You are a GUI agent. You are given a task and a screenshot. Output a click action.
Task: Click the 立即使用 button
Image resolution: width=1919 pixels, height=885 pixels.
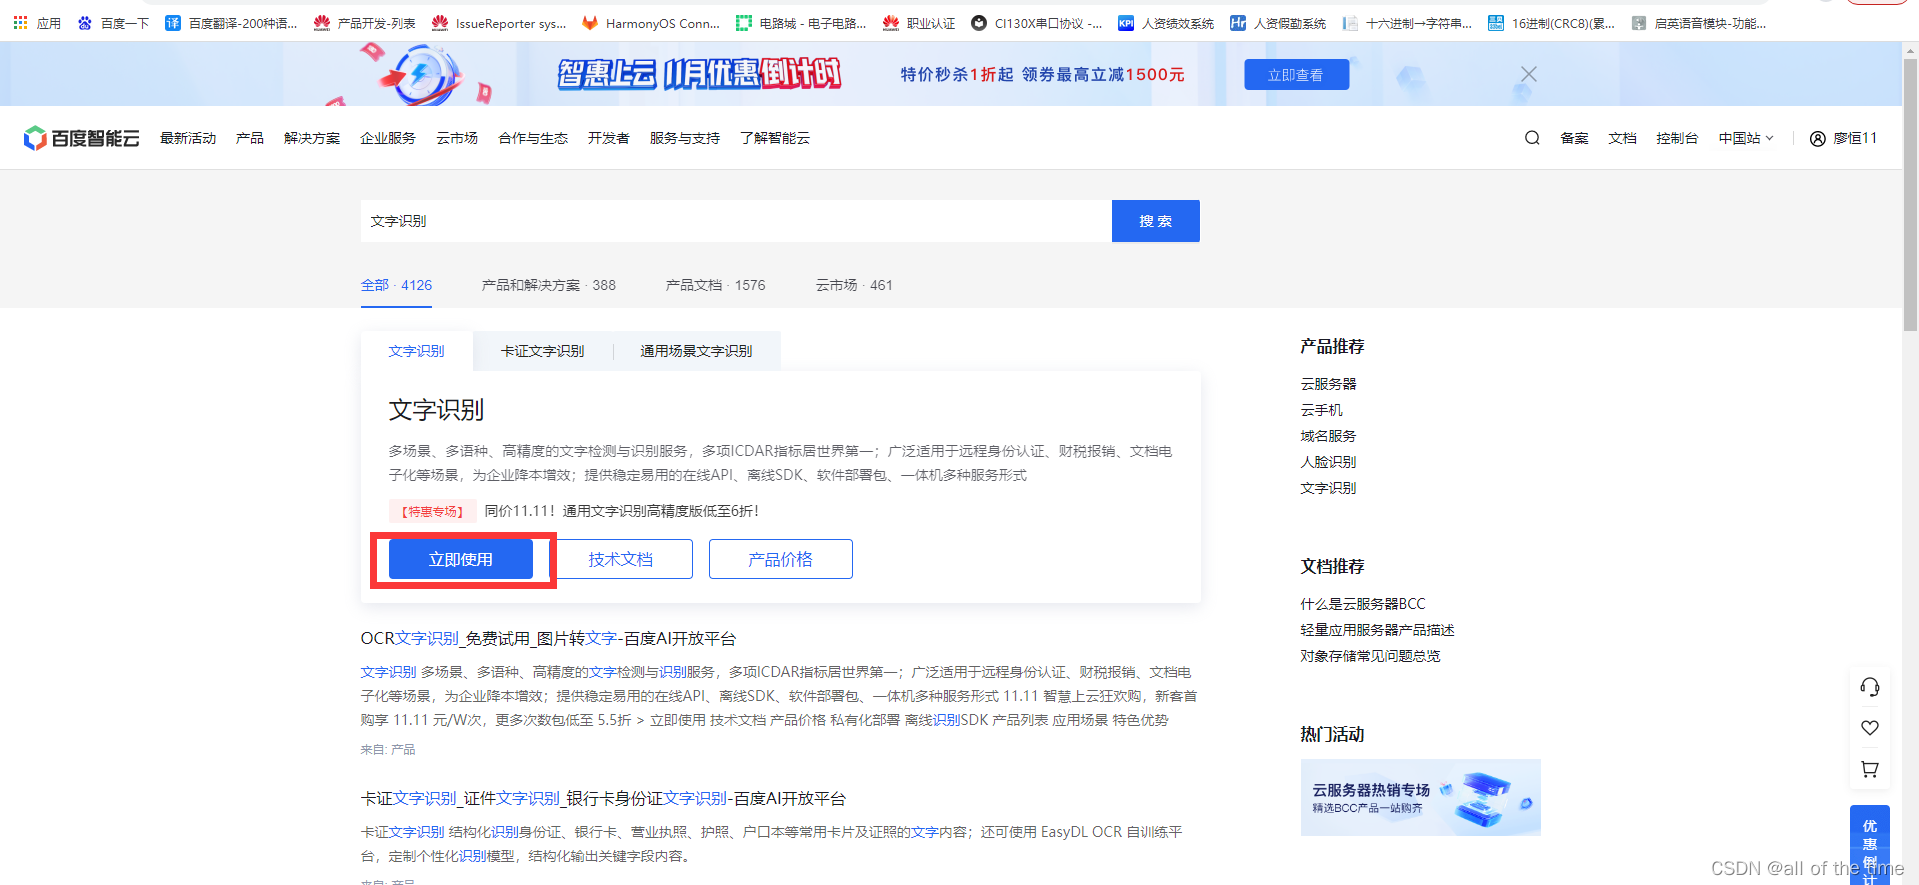point(461,559)
